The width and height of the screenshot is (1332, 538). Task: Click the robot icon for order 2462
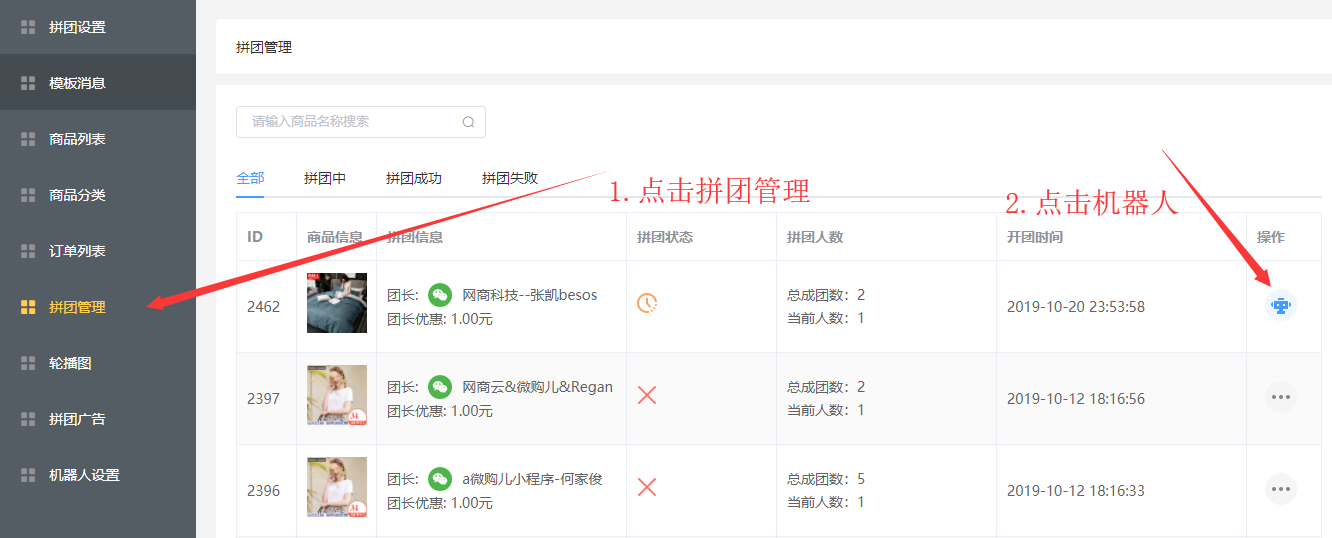1281,305
